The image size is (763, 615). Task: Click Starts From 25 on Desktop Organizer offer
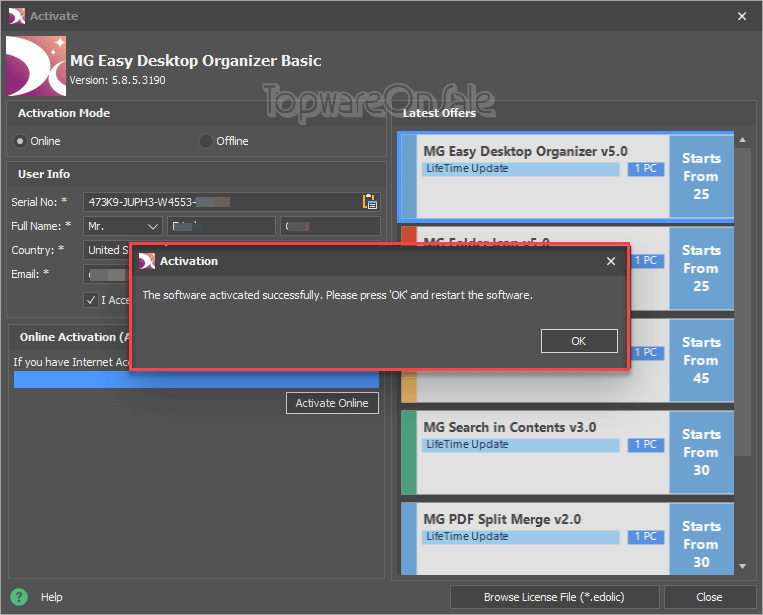pos(701,176)
